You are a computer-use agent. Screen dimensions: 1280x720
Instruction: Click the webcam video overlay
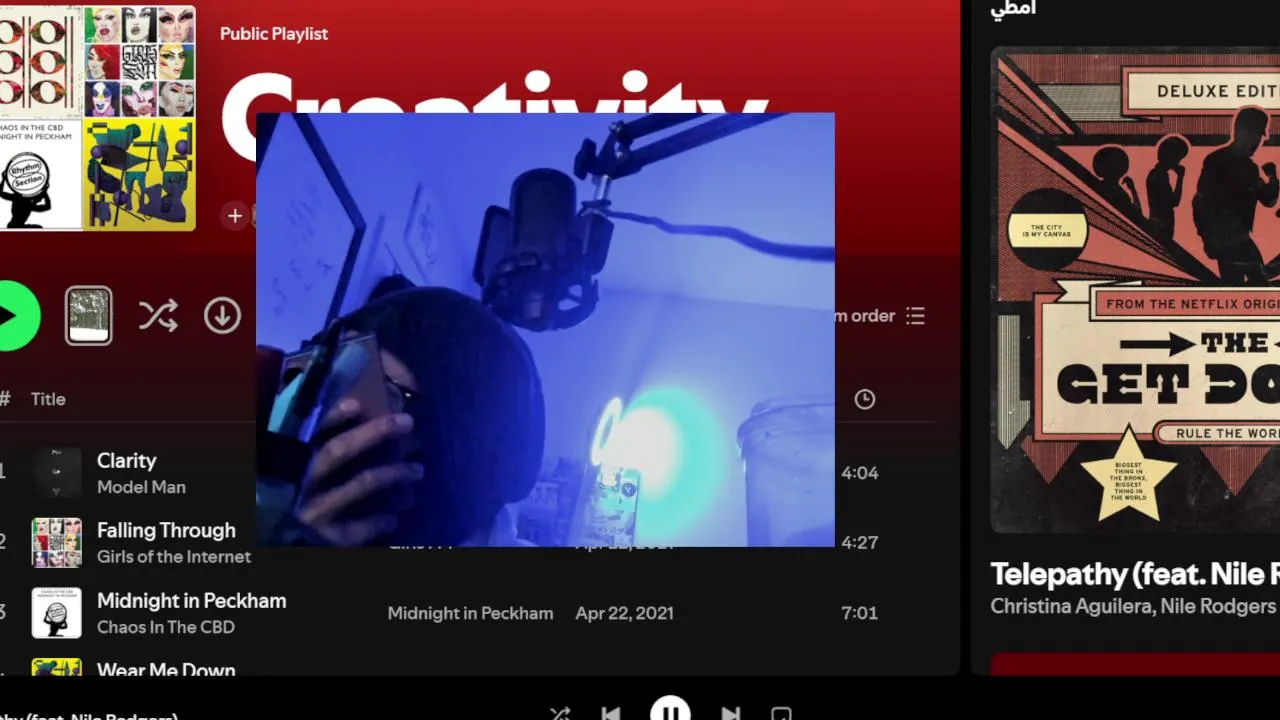(545, 330)
